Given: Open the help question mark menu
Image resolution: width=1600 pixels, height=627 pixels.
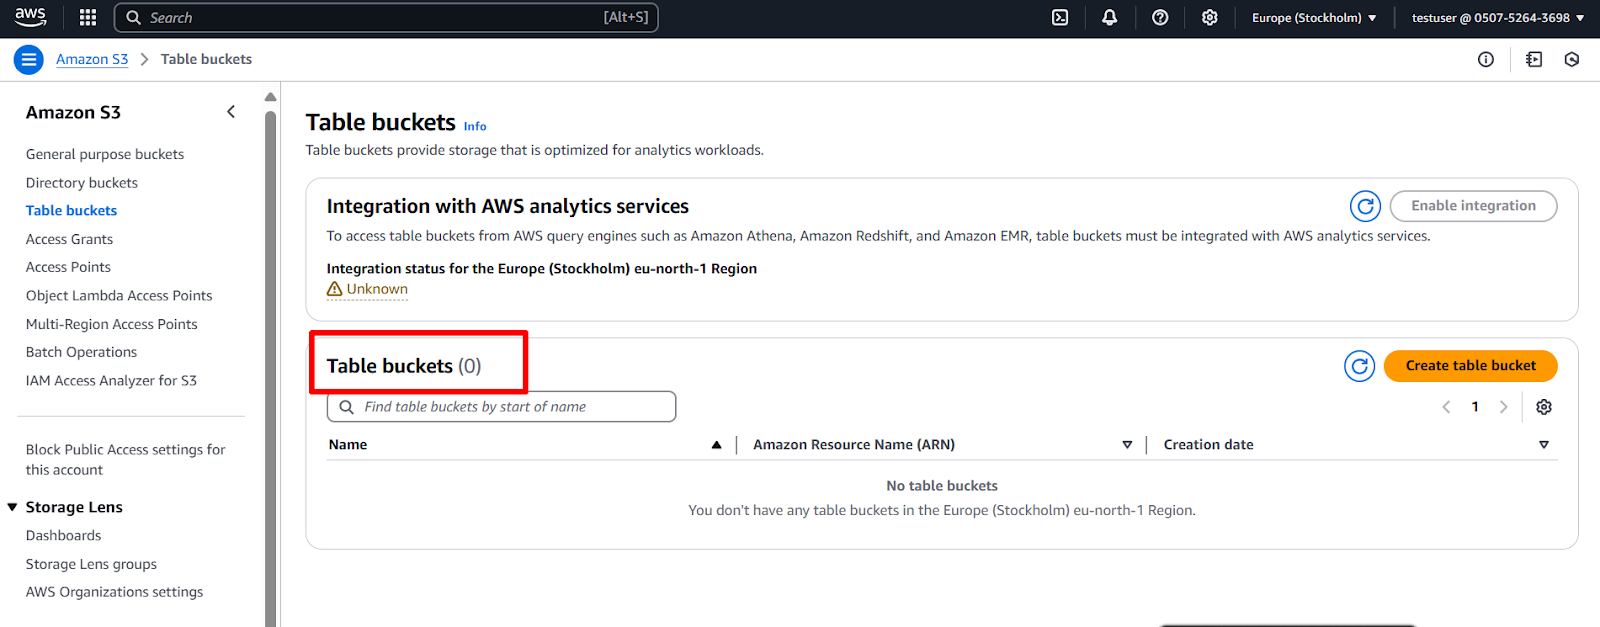Looking at the screenshot, I should tap(1160, 17).
